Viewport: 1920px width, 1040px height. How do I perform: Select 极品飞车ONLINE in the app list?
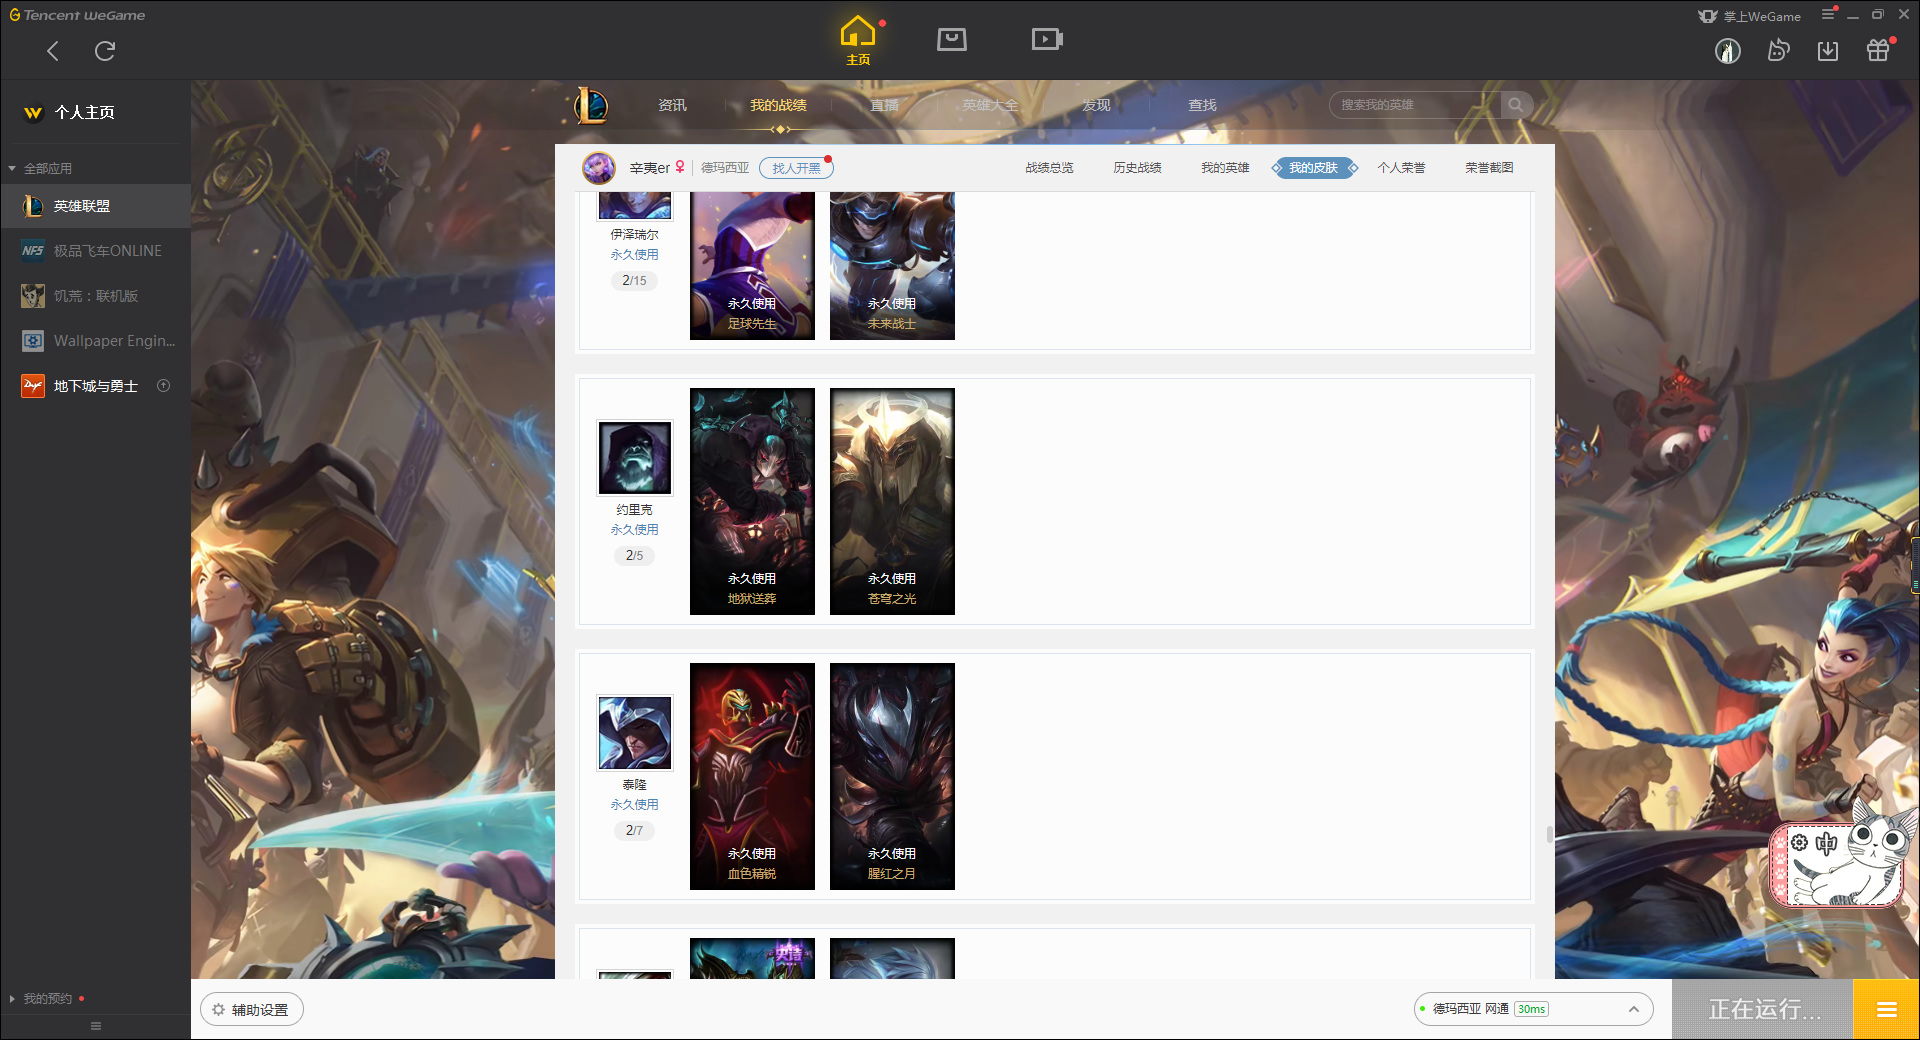point(95,251)
